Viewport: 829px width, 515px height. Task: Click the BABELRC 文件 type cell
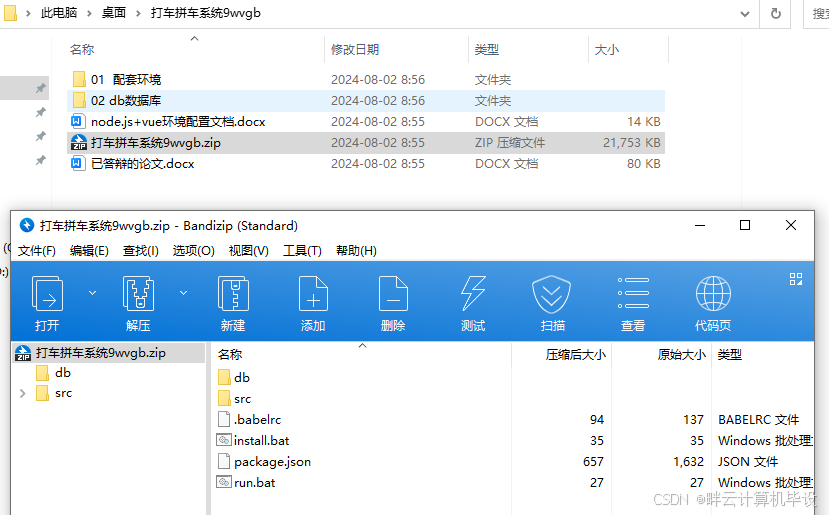pyautogui.click(x=759, y=419)
